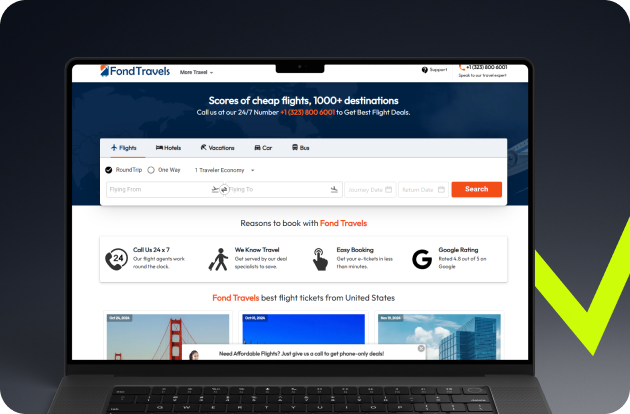Click the Google Rating G icon

pyautogui.click(x=421, y=260)
